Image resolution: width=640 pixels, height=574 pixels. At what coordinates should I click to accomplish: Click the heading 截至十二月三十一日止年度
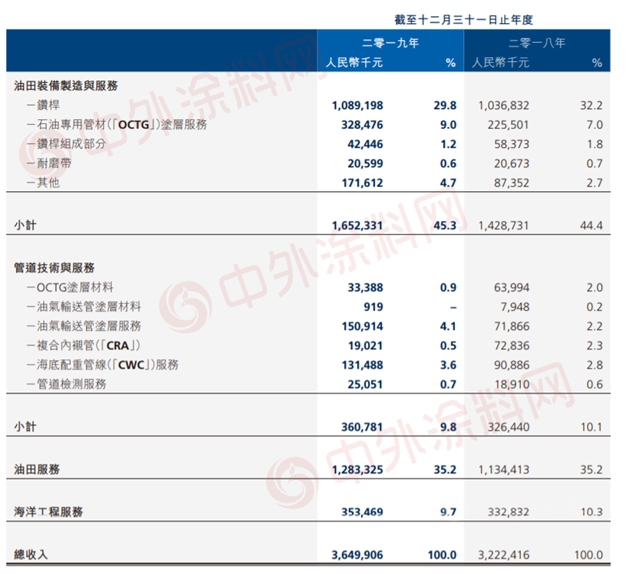(x=464, y=20)
